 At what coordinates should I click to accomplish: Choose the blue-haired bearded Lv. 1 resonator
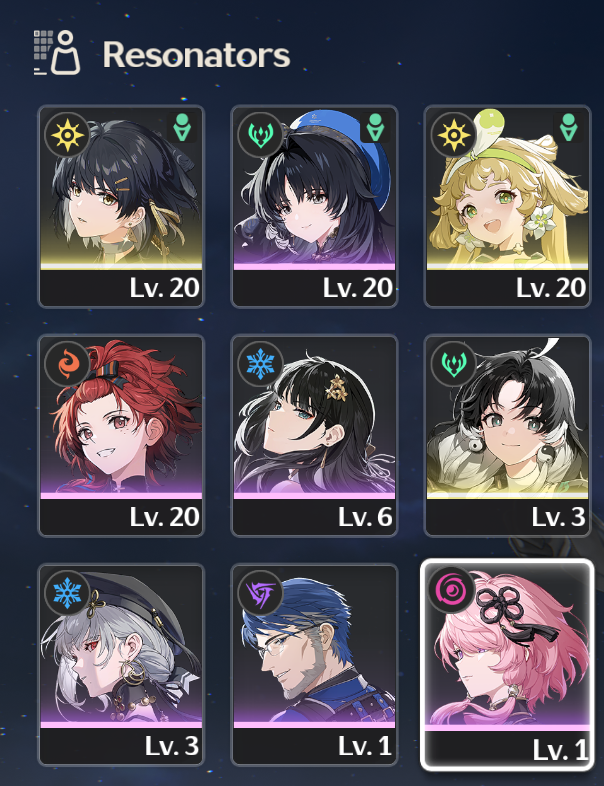coord(314,664)
